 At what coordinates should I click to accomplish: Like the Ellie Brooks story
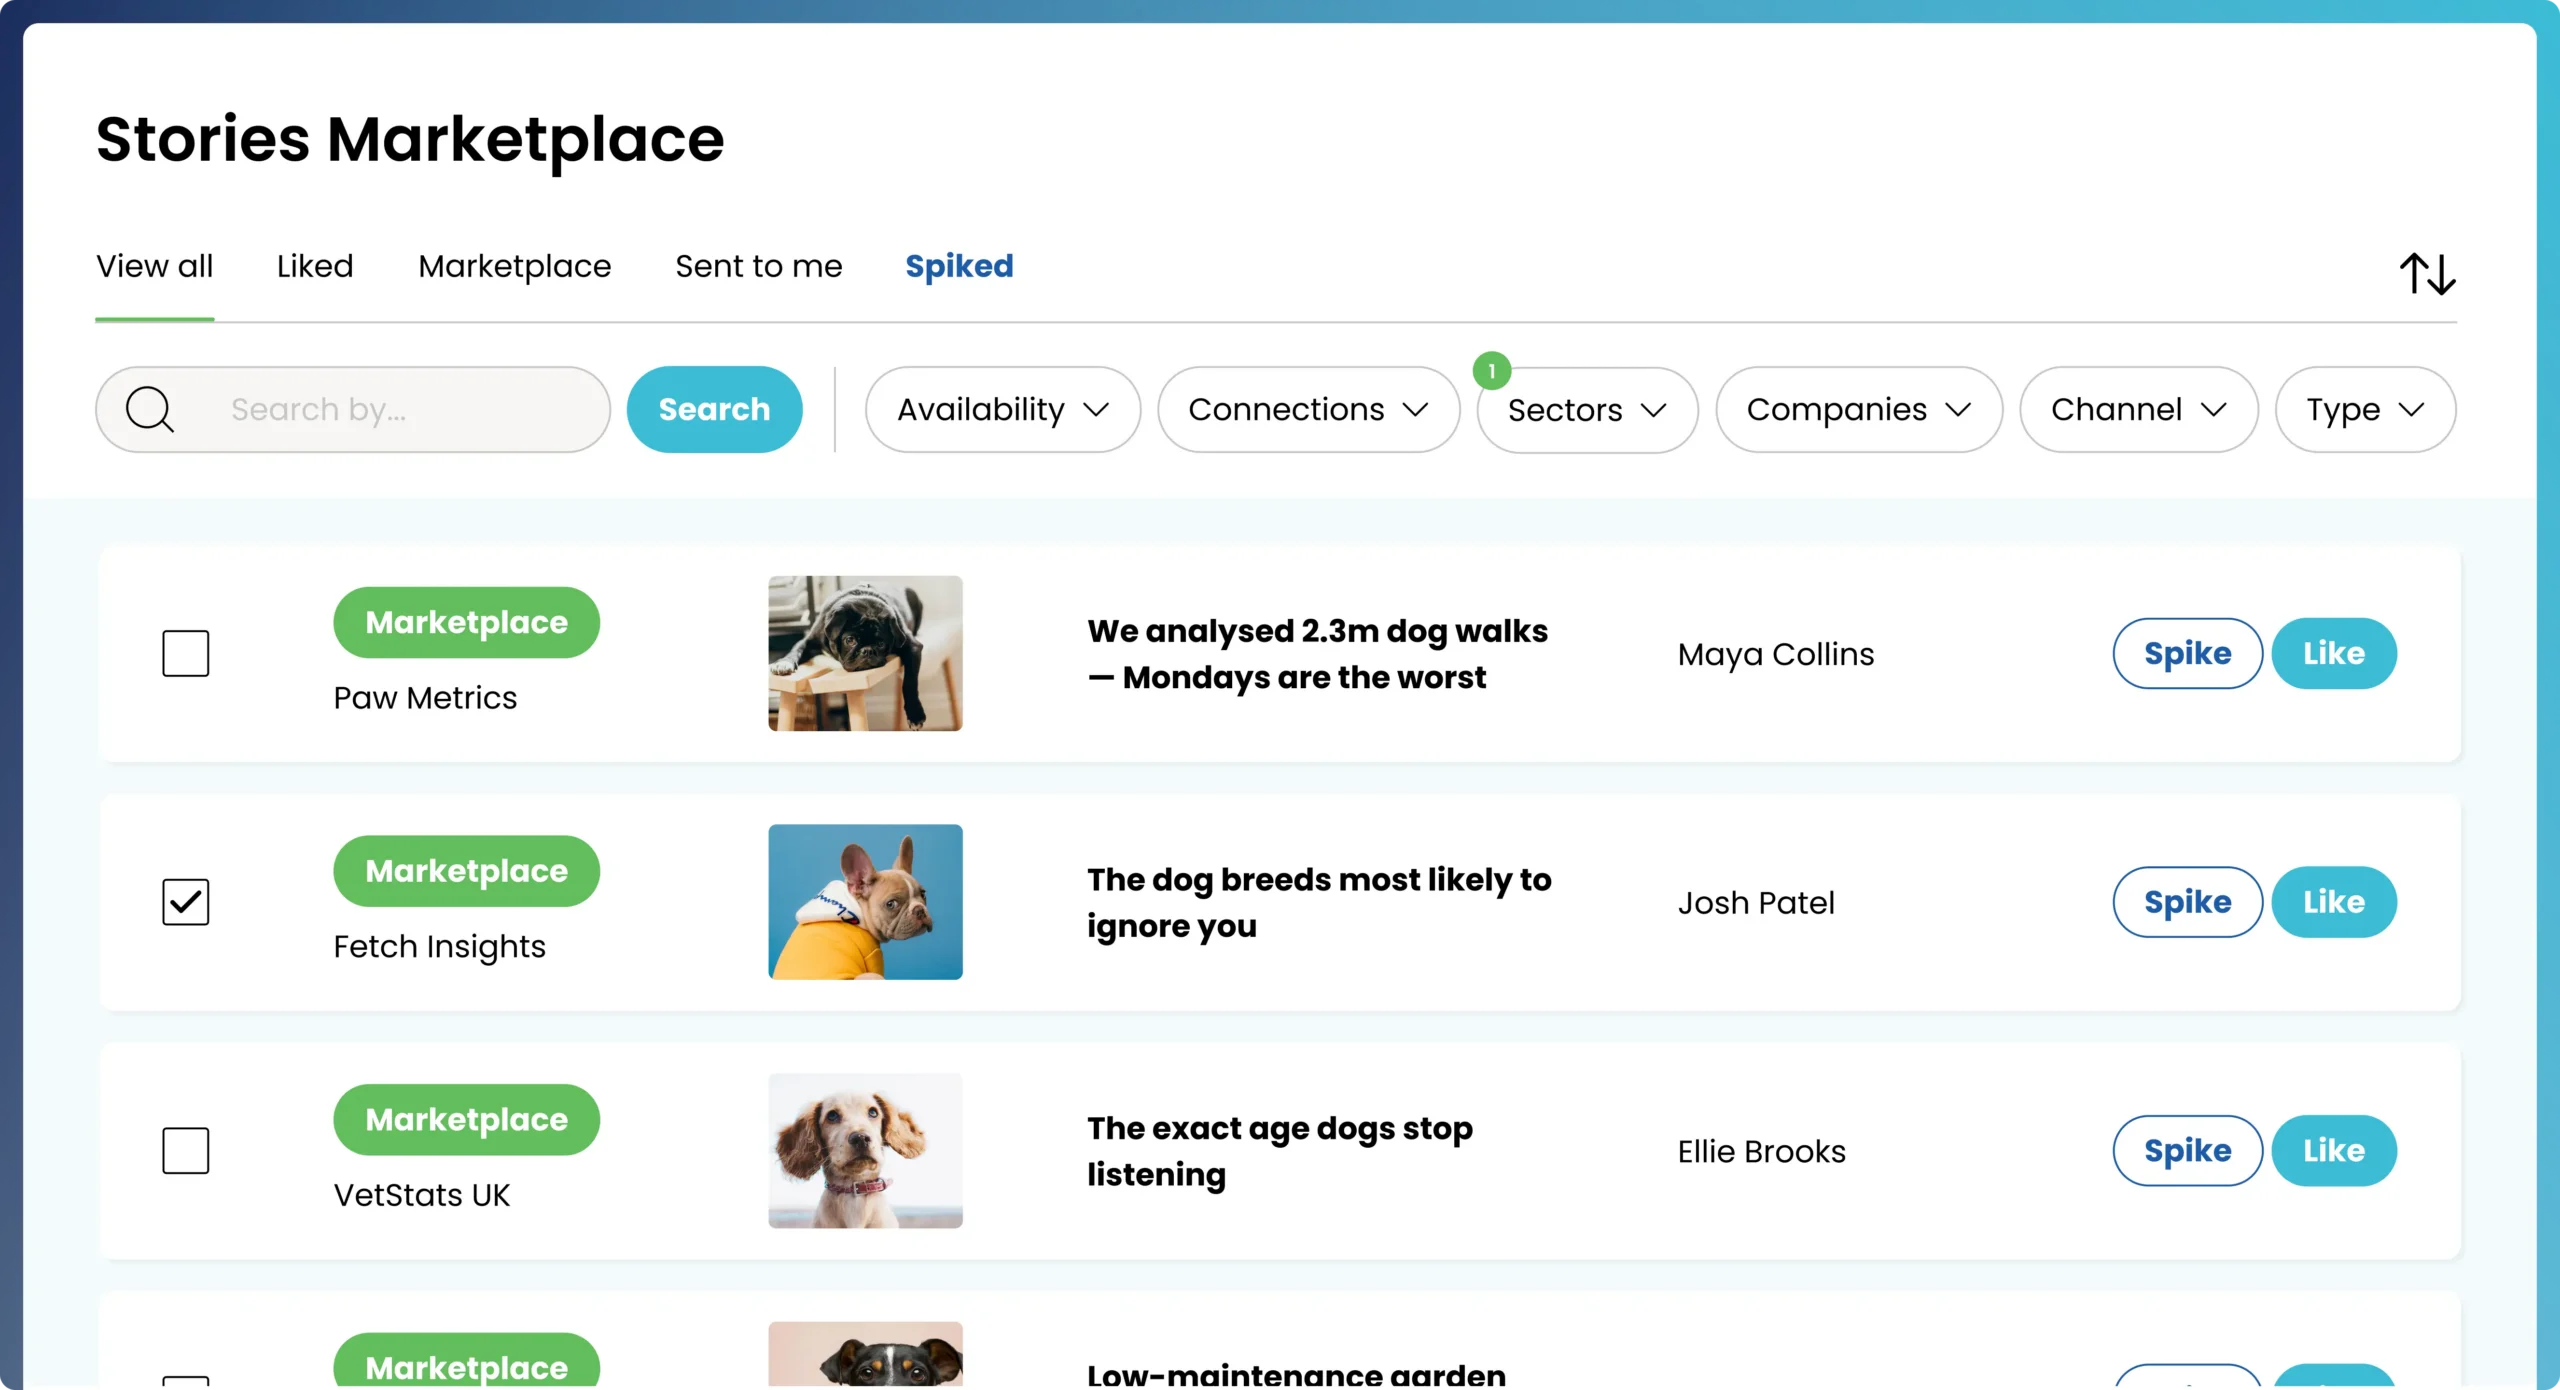[2333, 1150]
